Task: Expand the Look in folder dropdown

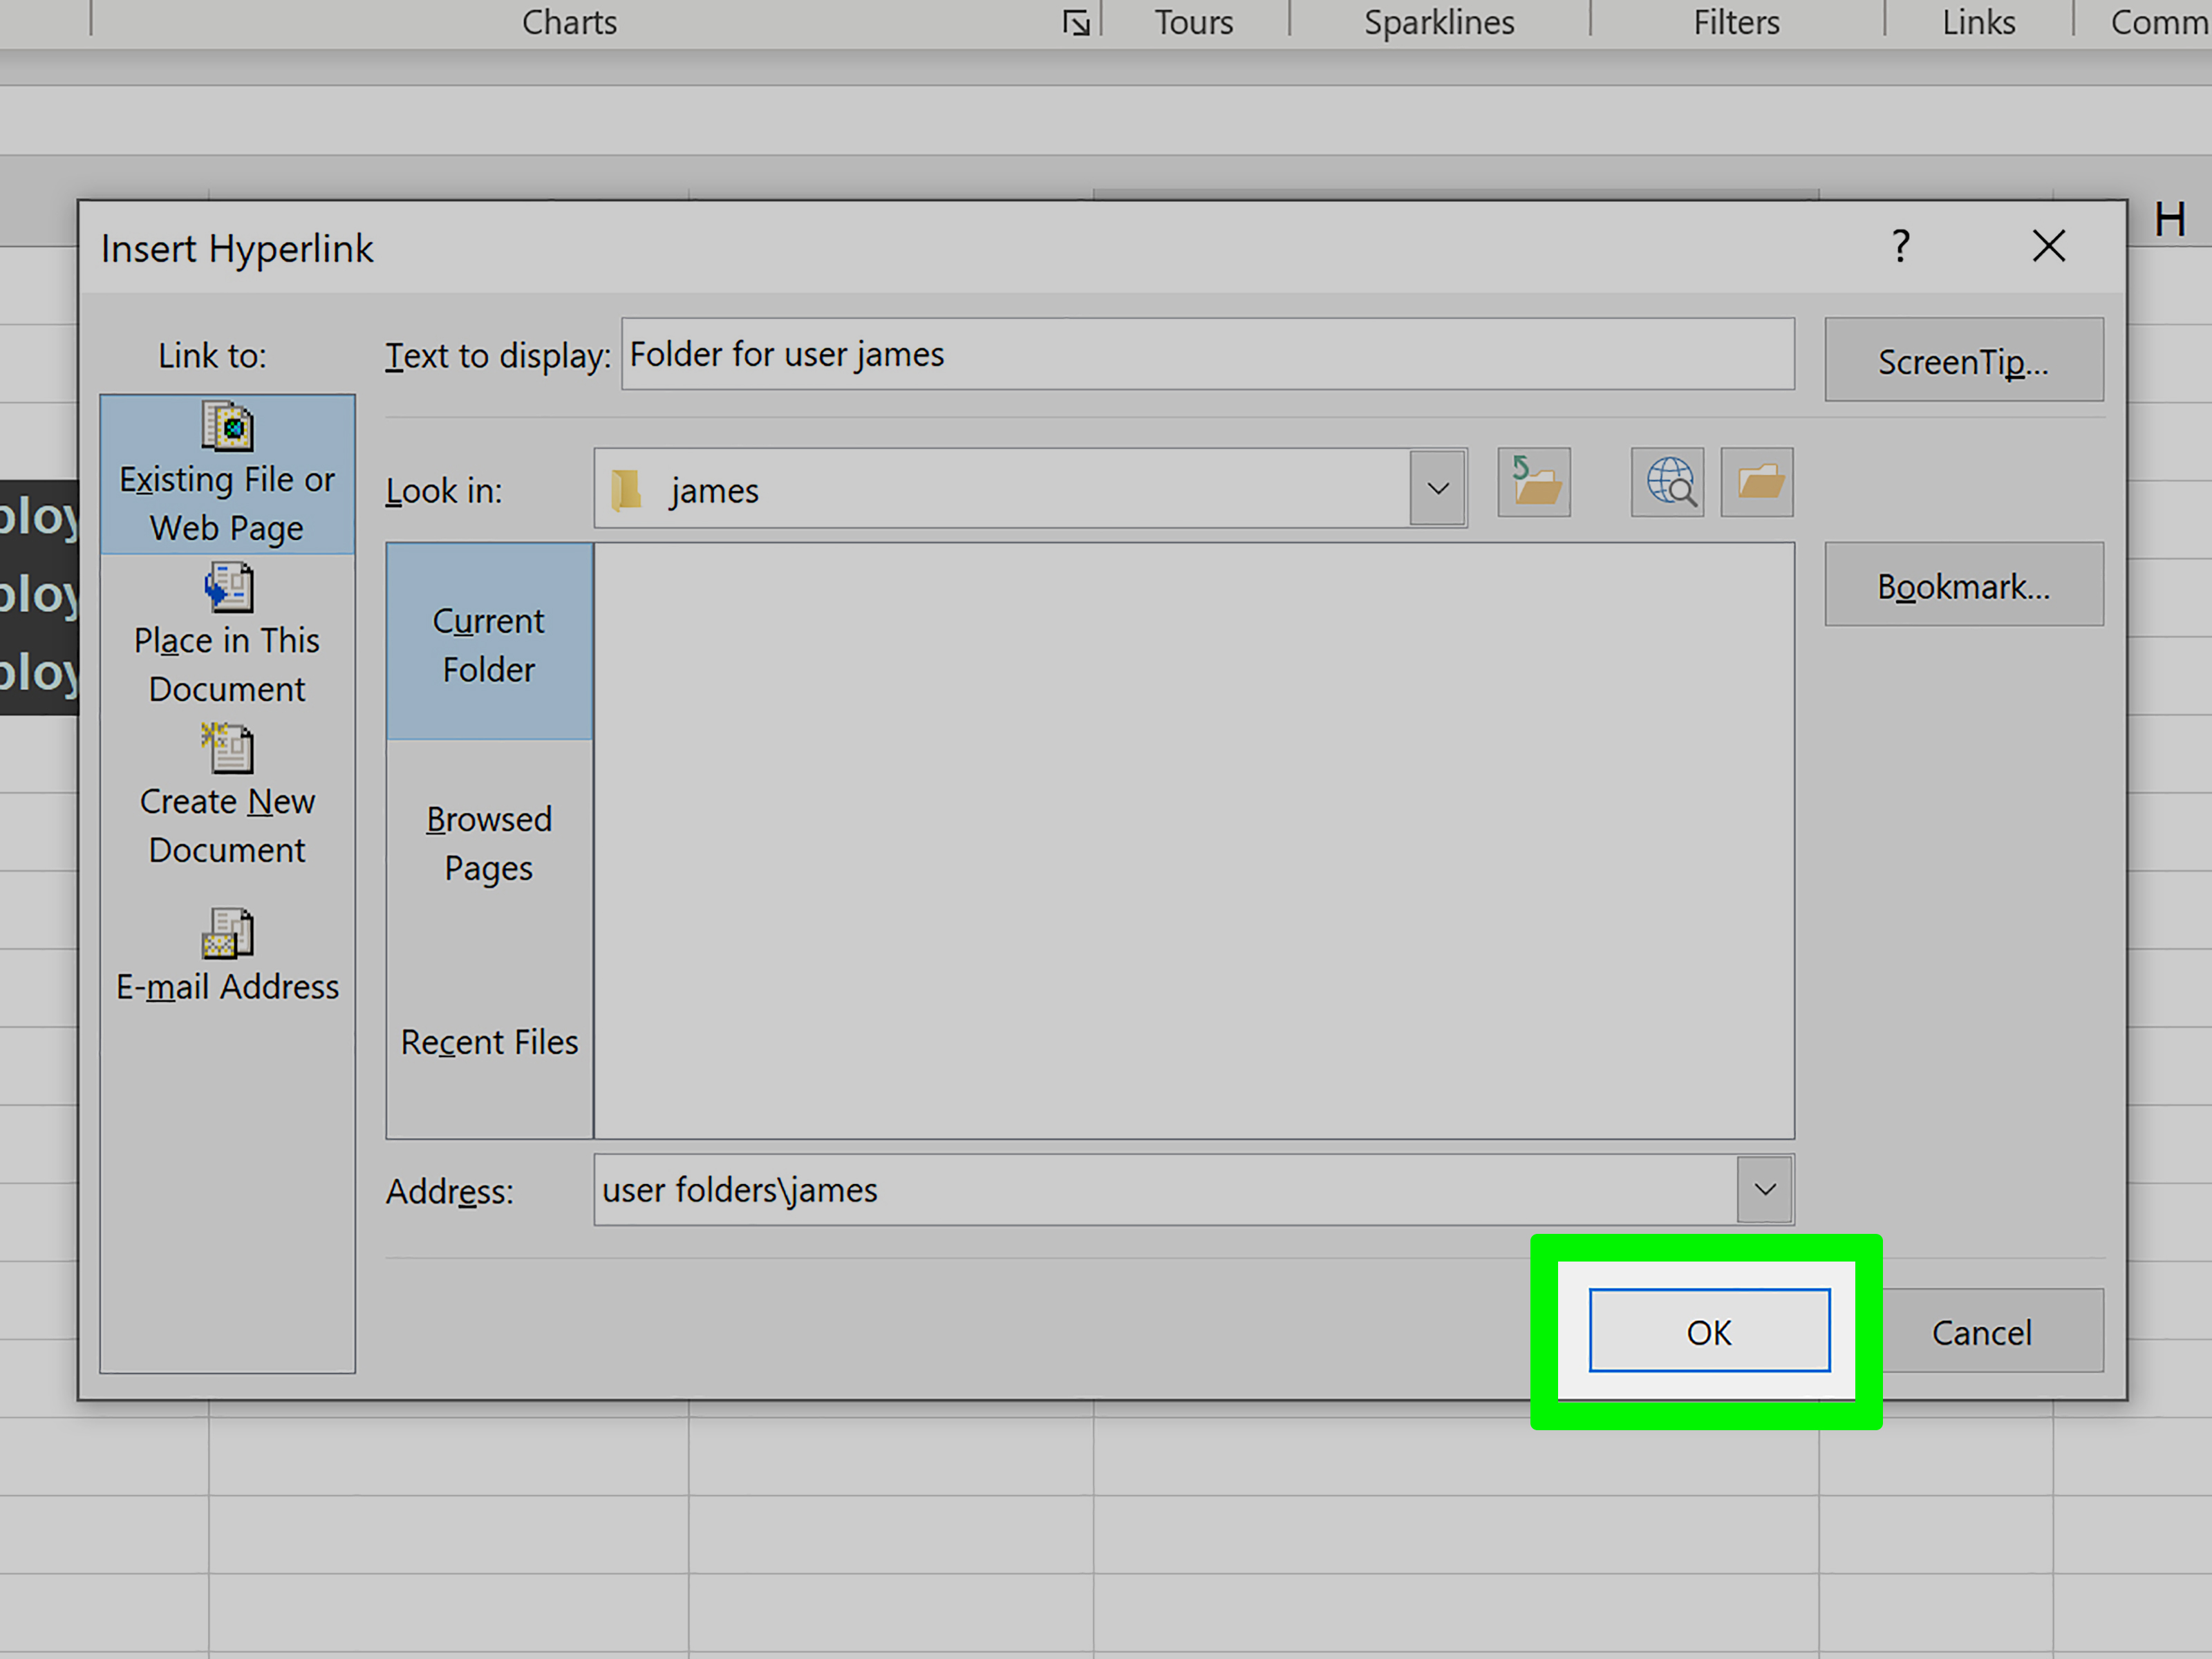Action: 1438,489
